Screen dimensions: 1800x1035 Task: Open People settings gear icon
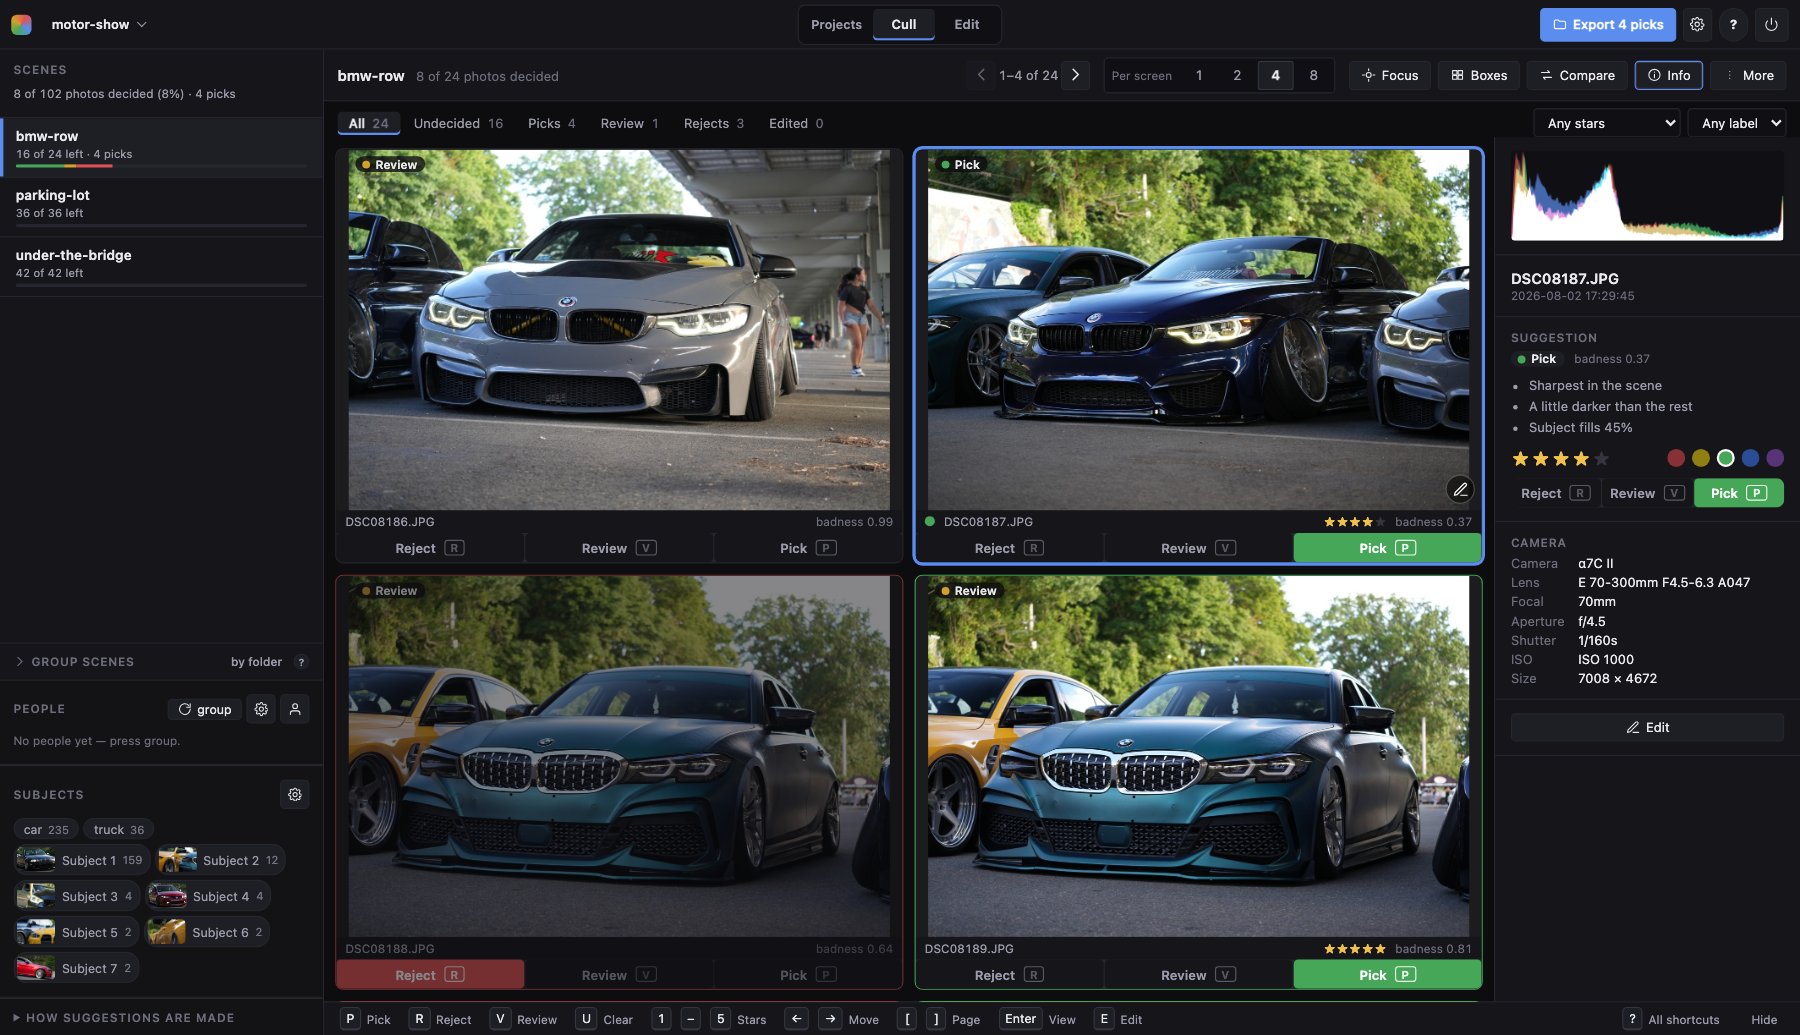coord(261,709)
